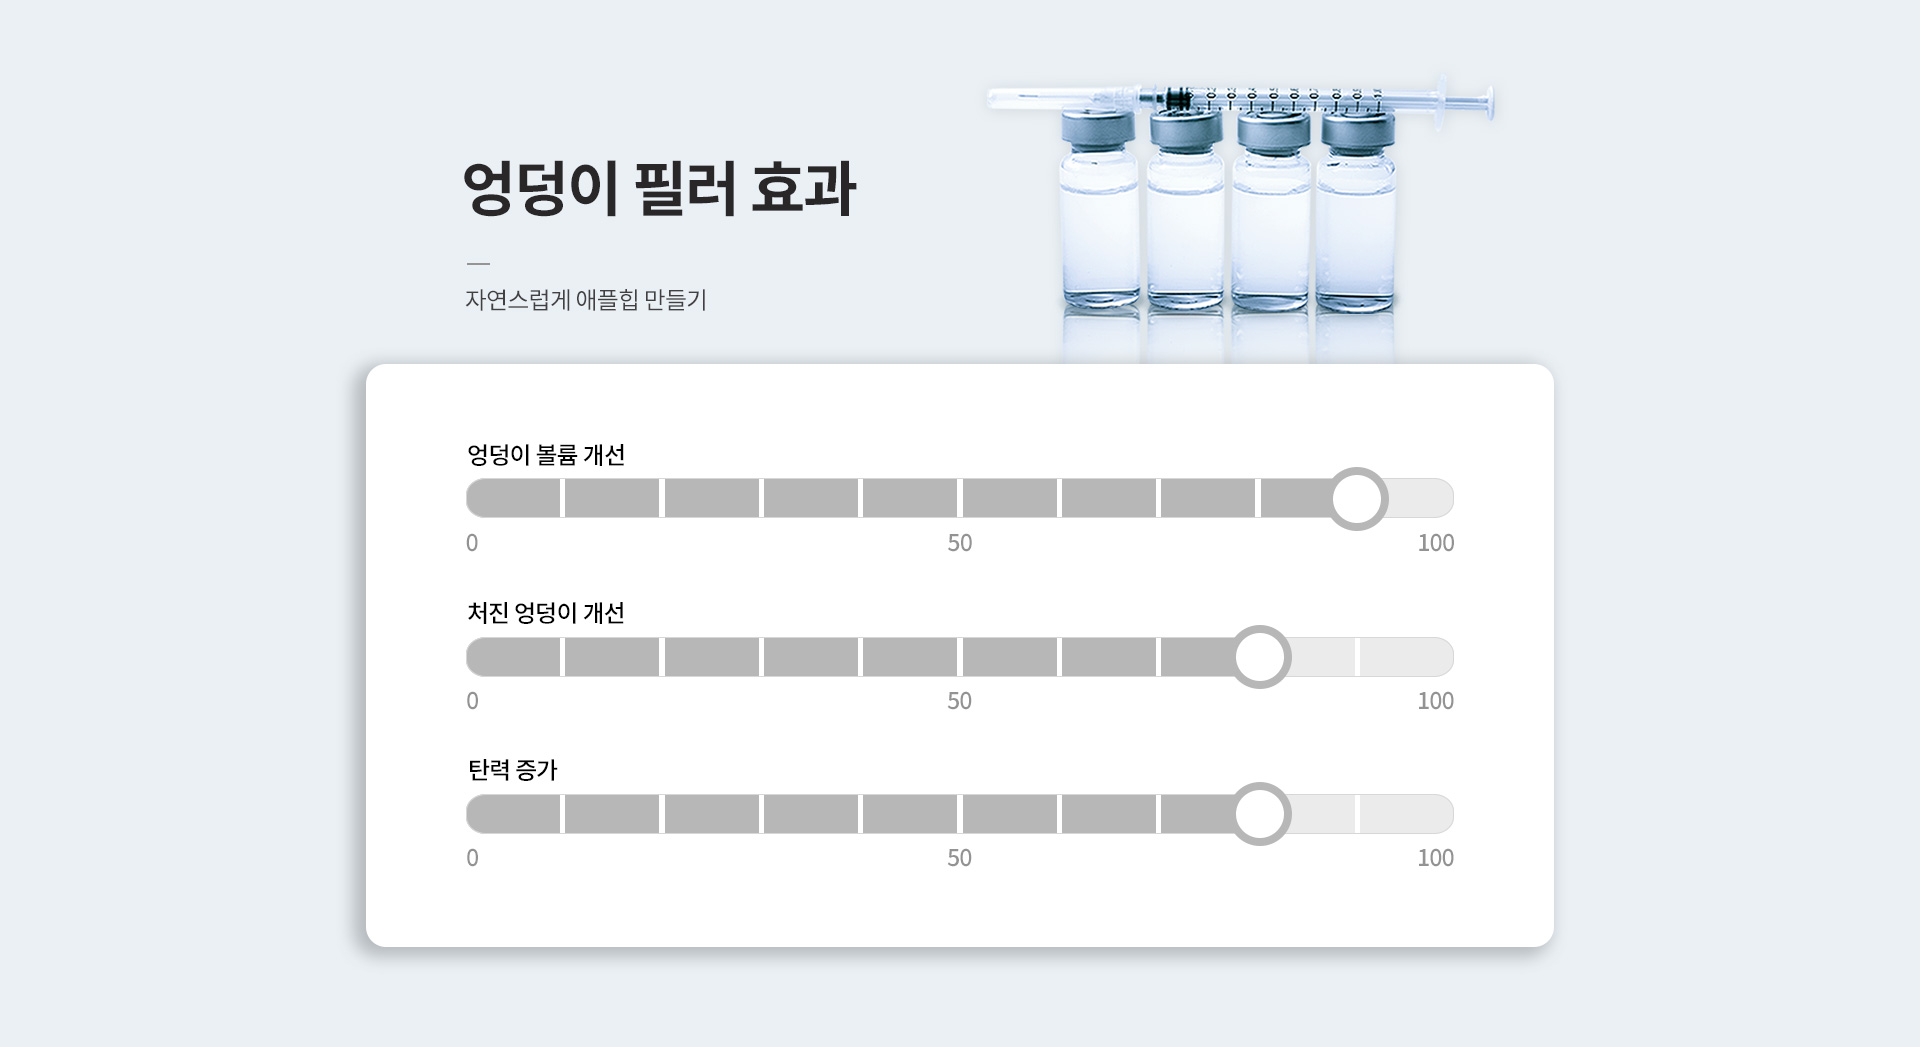Click the 엉덩이 볼륨 개선 slider handle
The width and height of the screenshot is (1920, 1047).
pyautogui.click(x=1357, y=498)
